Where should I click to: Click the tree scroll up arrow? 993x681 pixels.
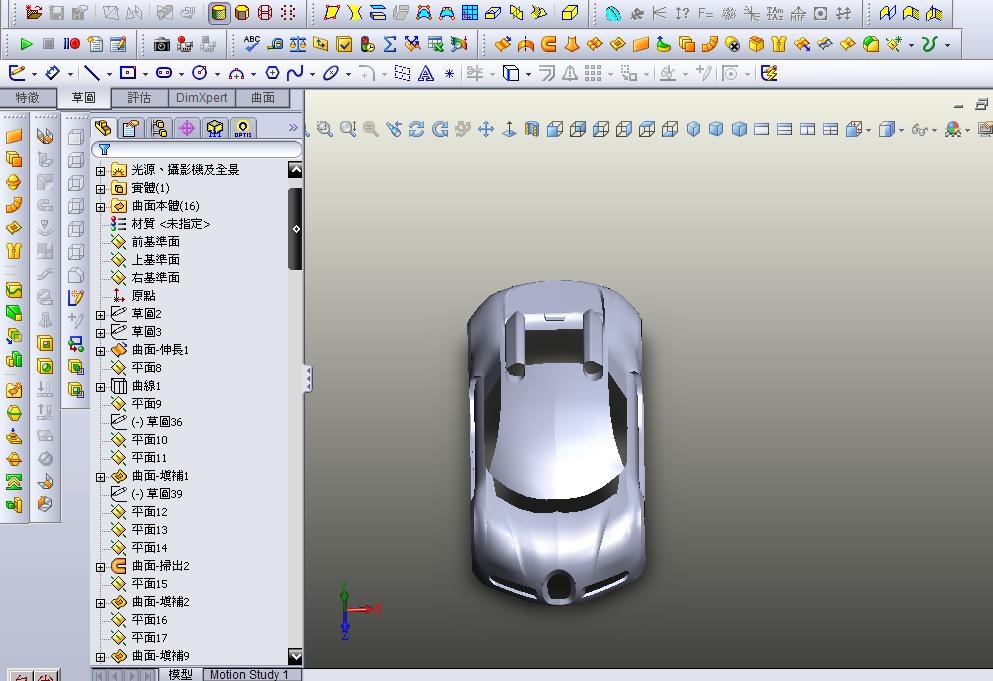[295, 169]
